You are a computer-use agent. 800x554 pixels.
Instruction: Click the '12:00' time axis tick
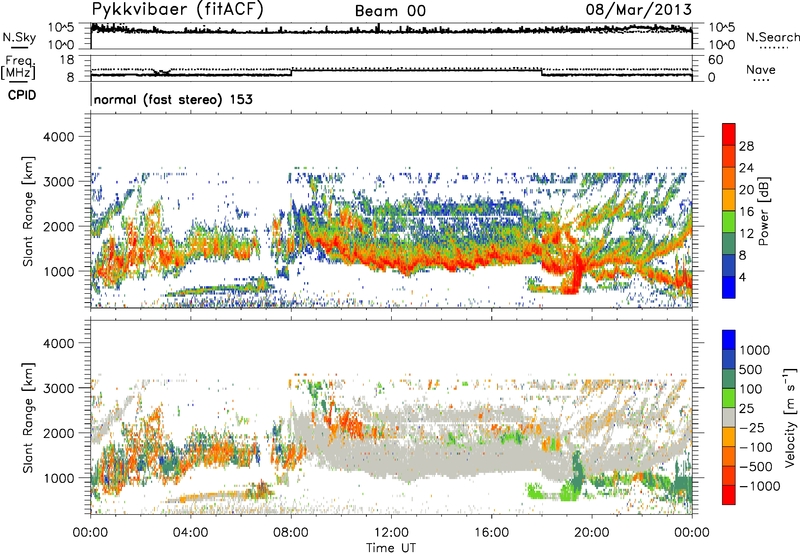tap(391, 533)
